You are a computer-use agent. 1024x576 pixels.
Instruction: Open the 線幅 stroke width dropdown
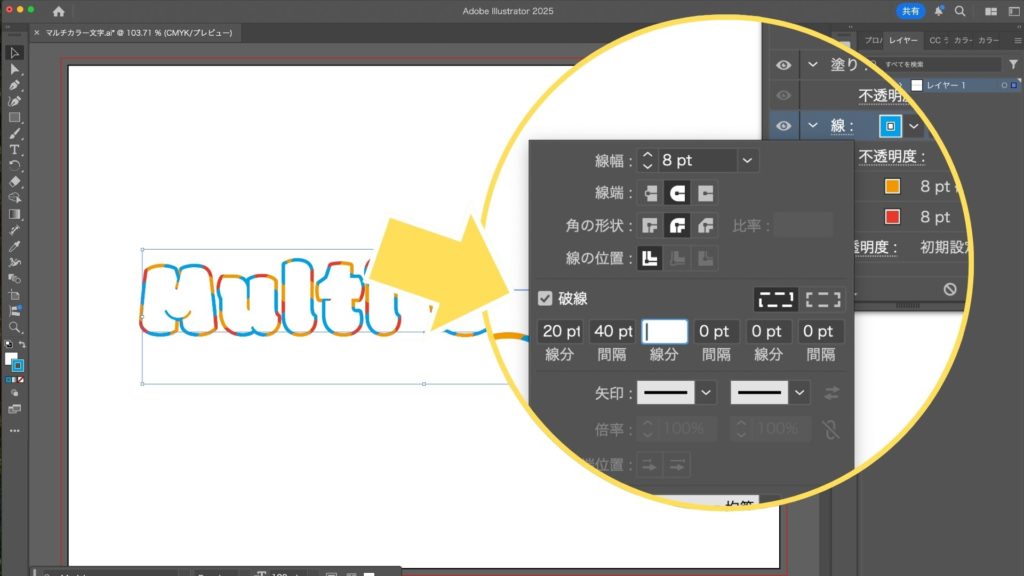pos(748,160)
